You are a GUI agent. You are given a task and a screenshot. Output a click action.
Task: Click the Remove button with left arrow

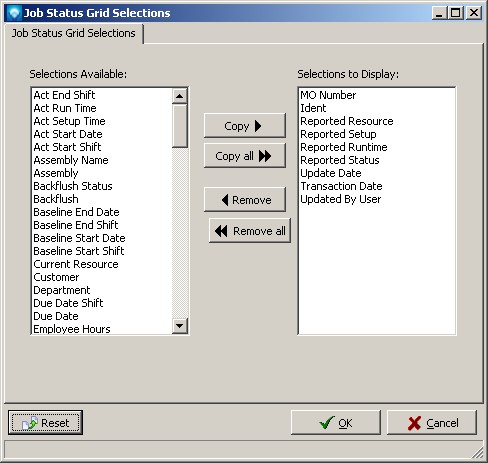(x=245, y=200)
